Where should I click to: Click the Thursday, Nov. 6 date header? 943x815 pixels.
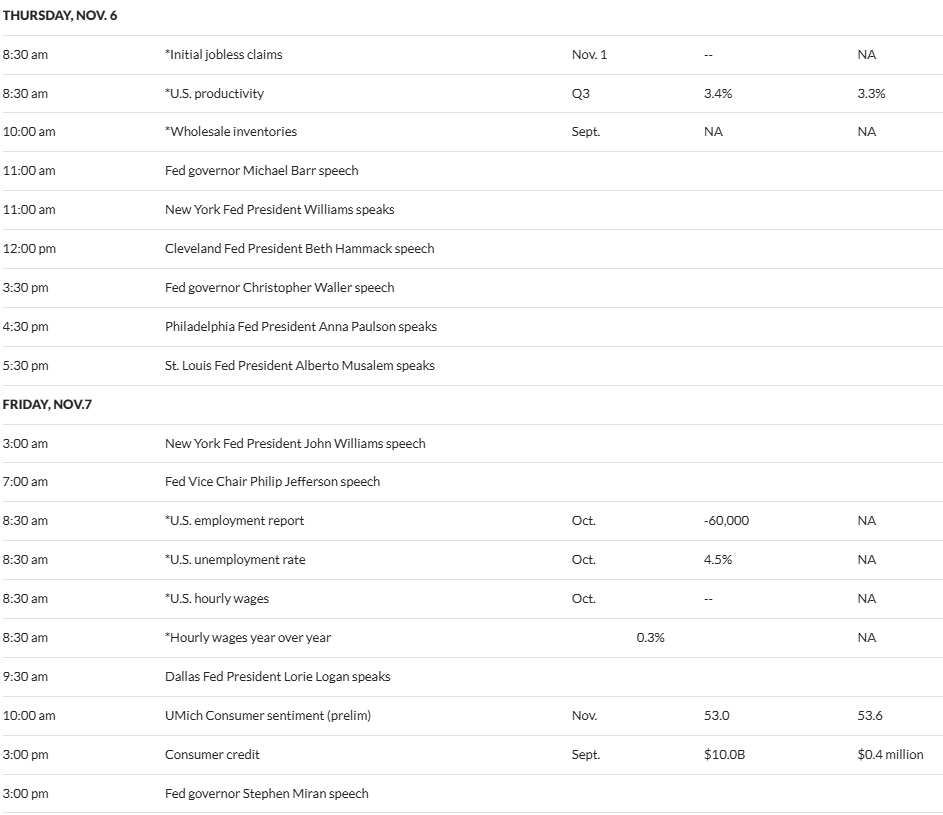60,16
